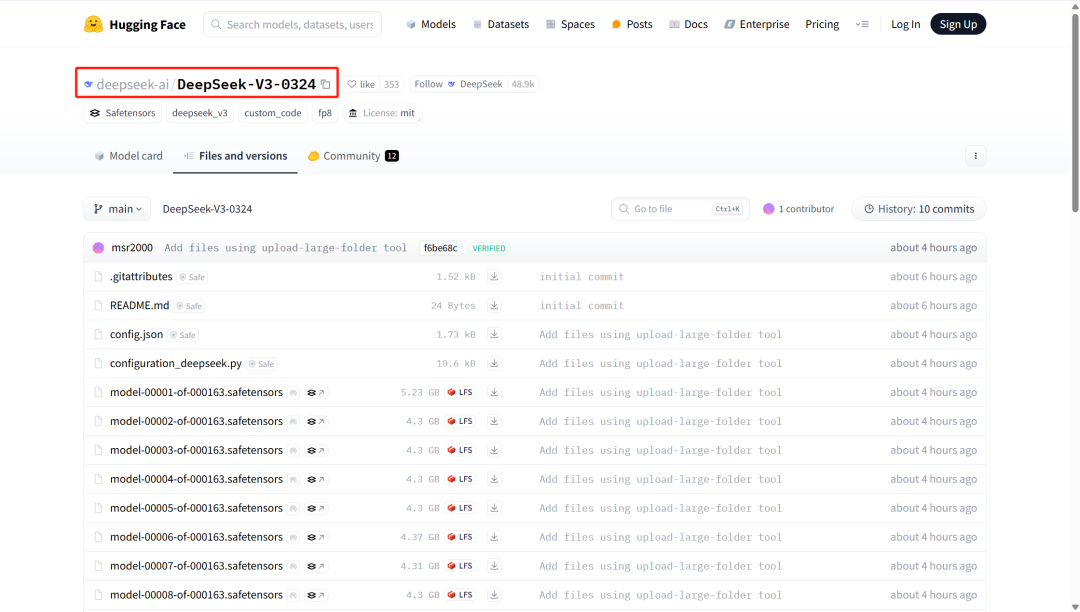Open model-00003 safetensors tensor viewer icon
Screen dimensions: 1080x612
(316, 451)
